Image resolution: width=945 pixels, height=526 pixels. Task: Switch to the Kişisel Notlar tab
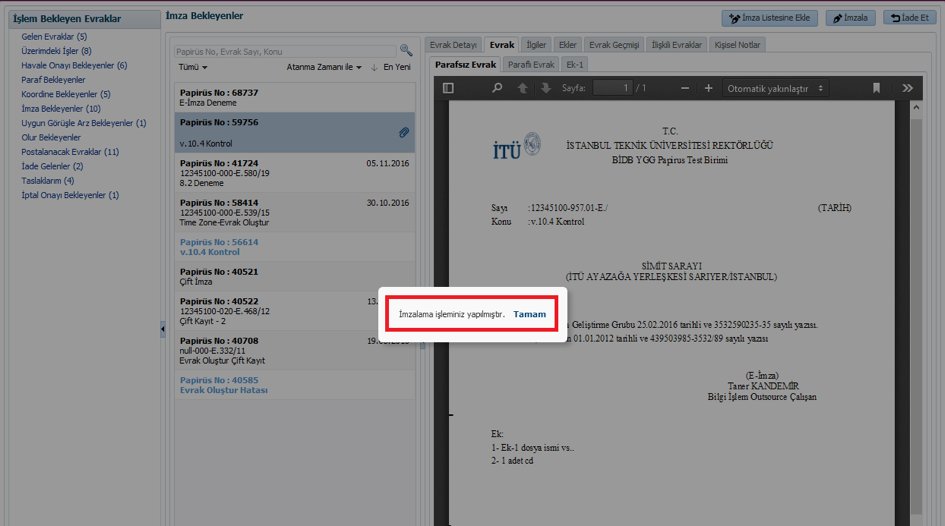click(737, 45)
